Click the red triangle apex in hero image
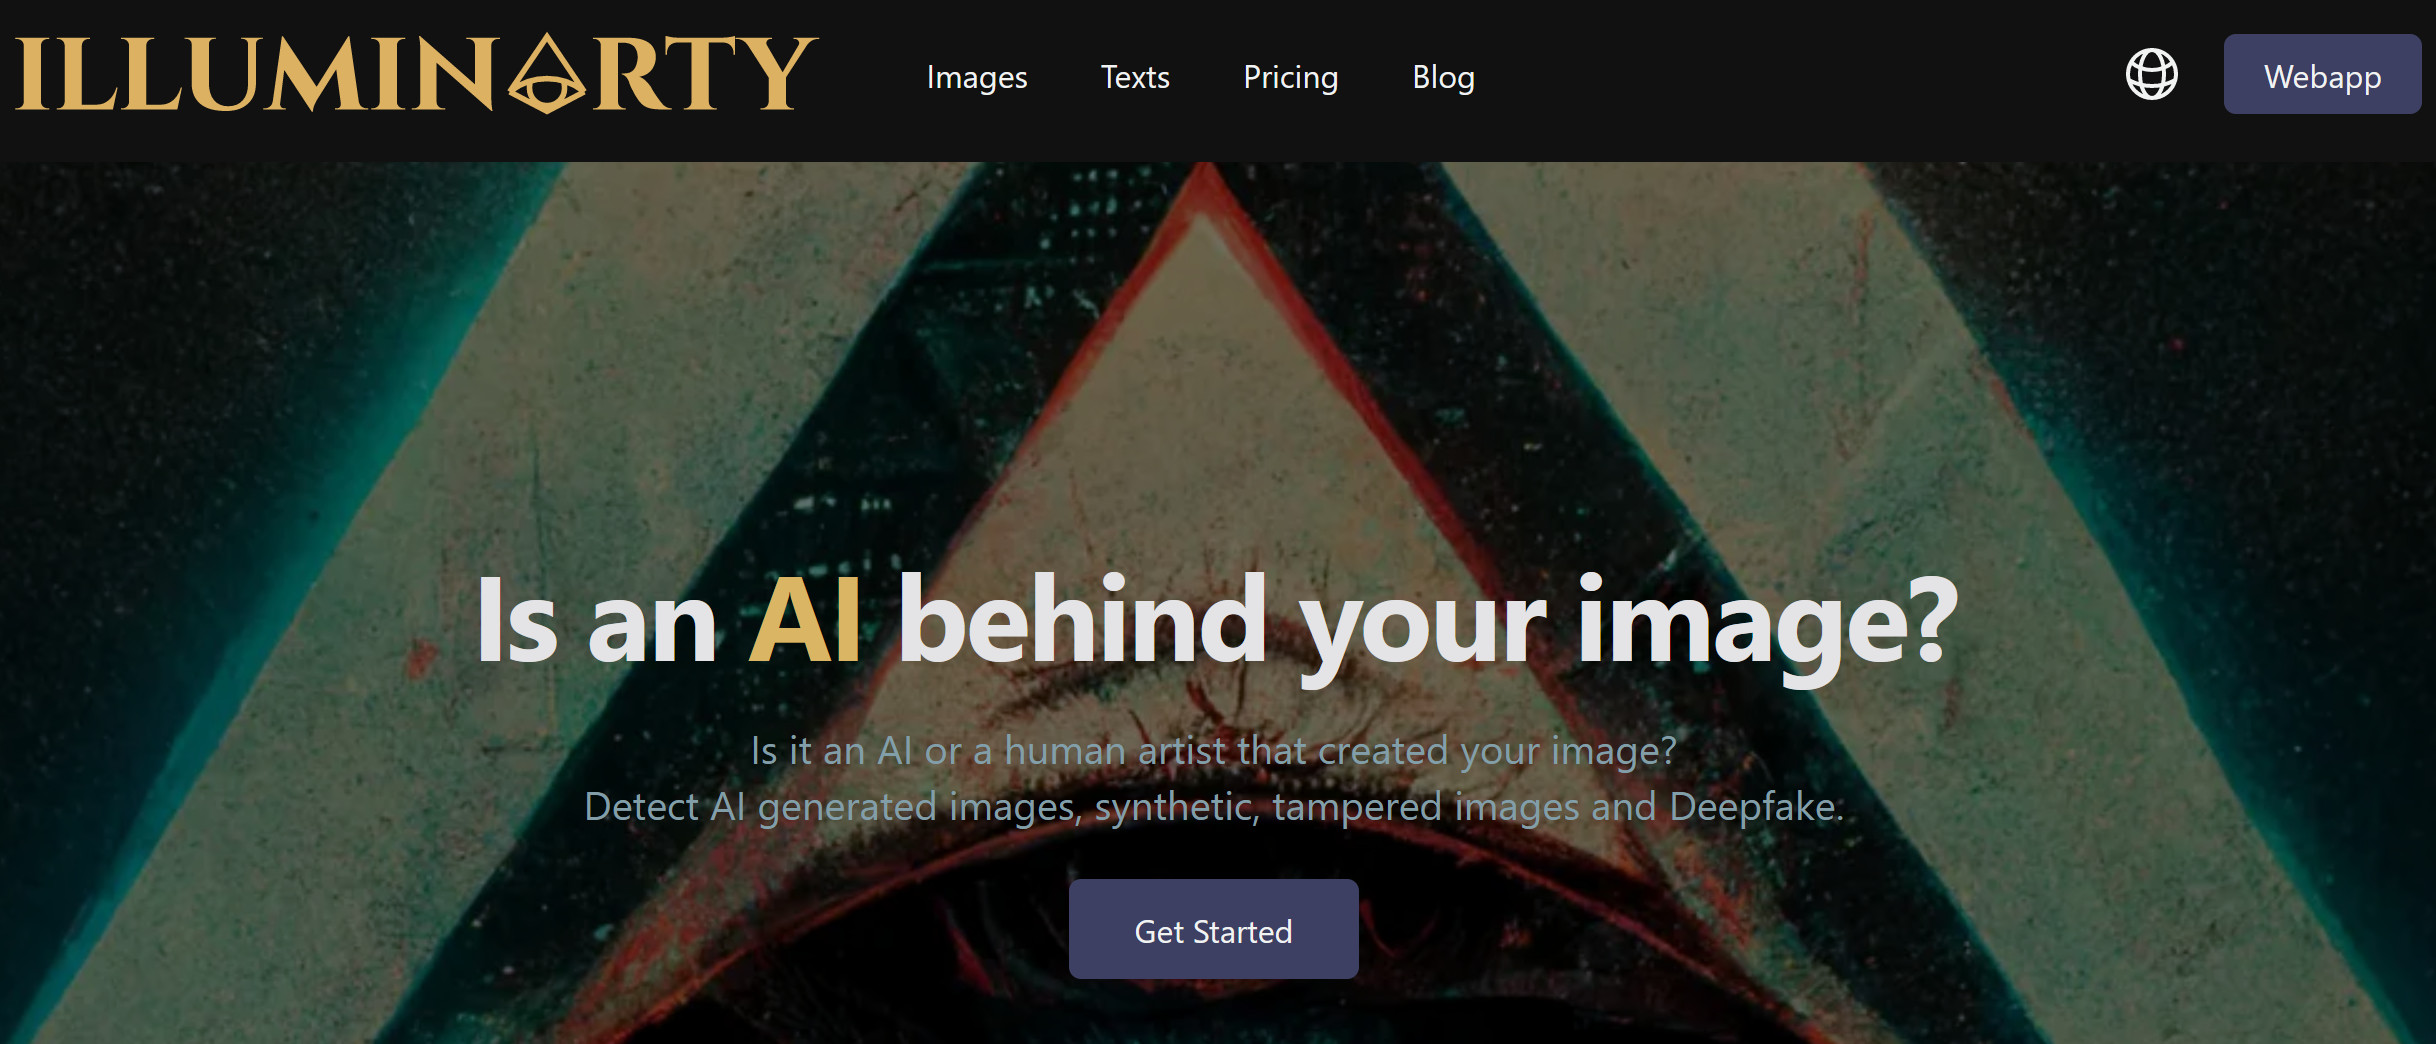This screenshot has height=1044, width=2436. (x=1208, y=185)
